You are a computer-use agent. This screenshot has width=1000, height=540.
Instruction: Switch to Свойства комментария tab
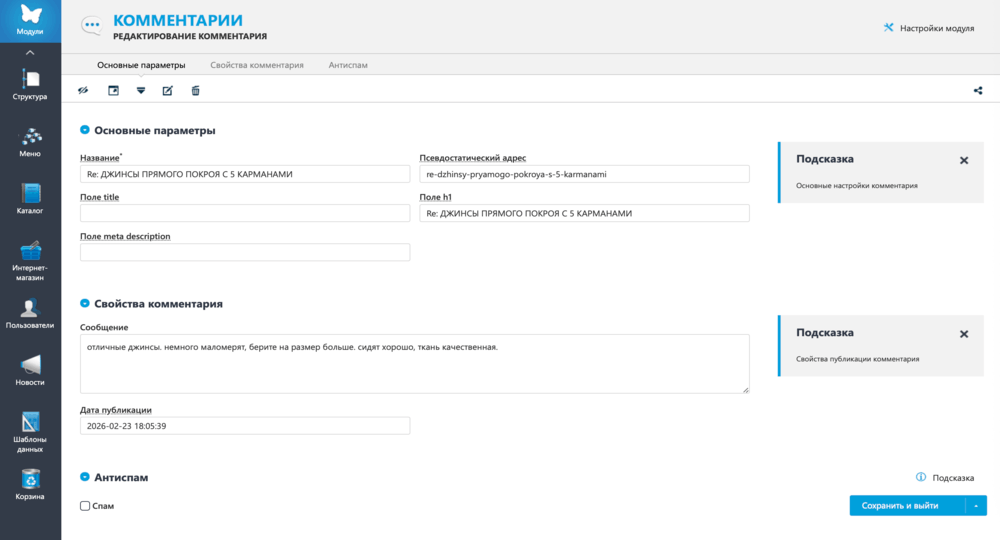coord(257,65)
